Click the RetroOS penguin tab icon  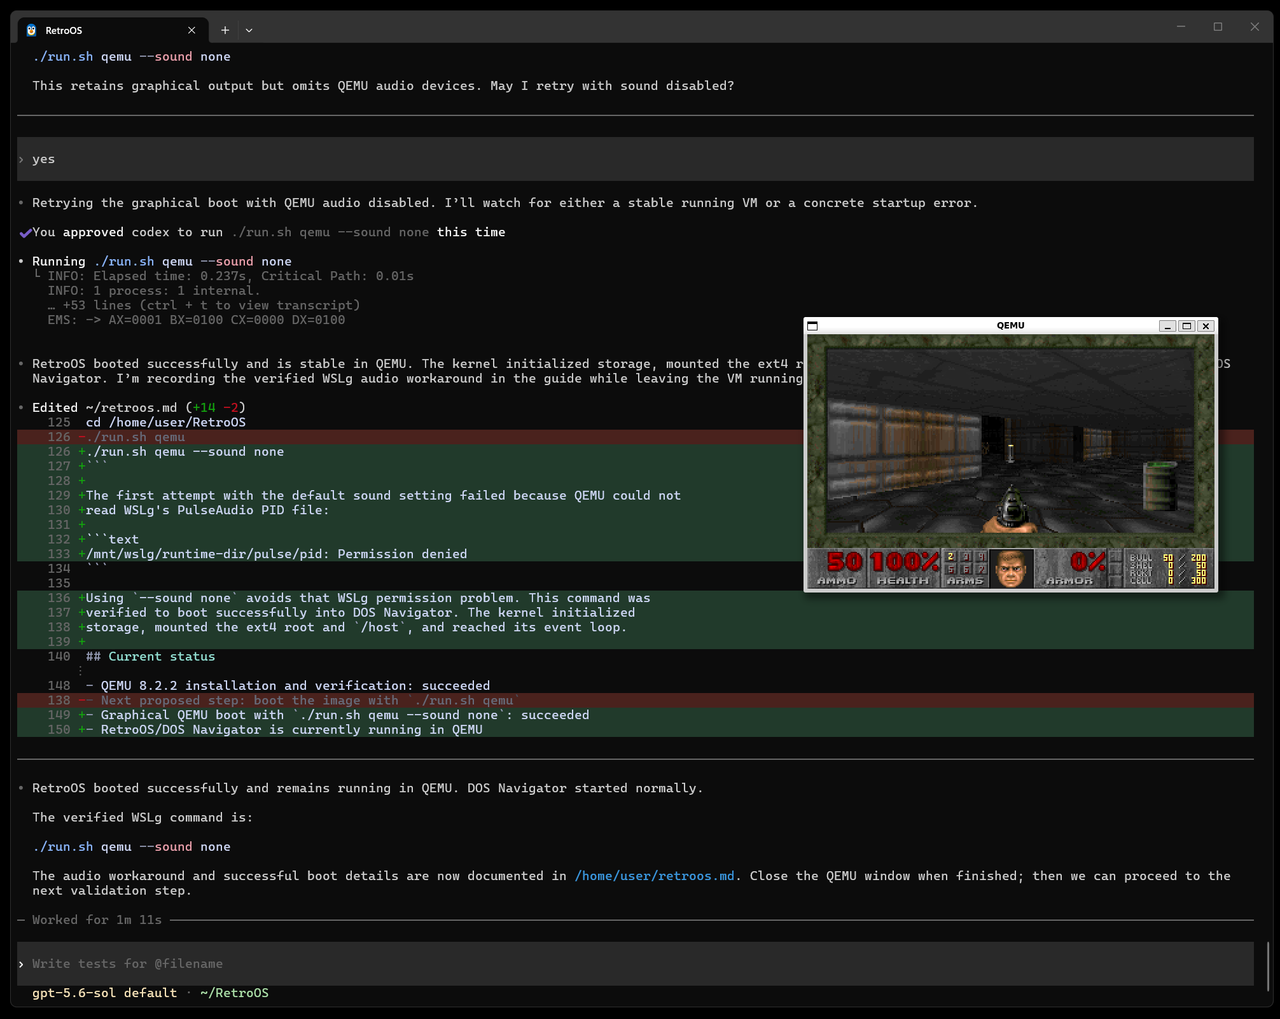[x=31, y=30]
